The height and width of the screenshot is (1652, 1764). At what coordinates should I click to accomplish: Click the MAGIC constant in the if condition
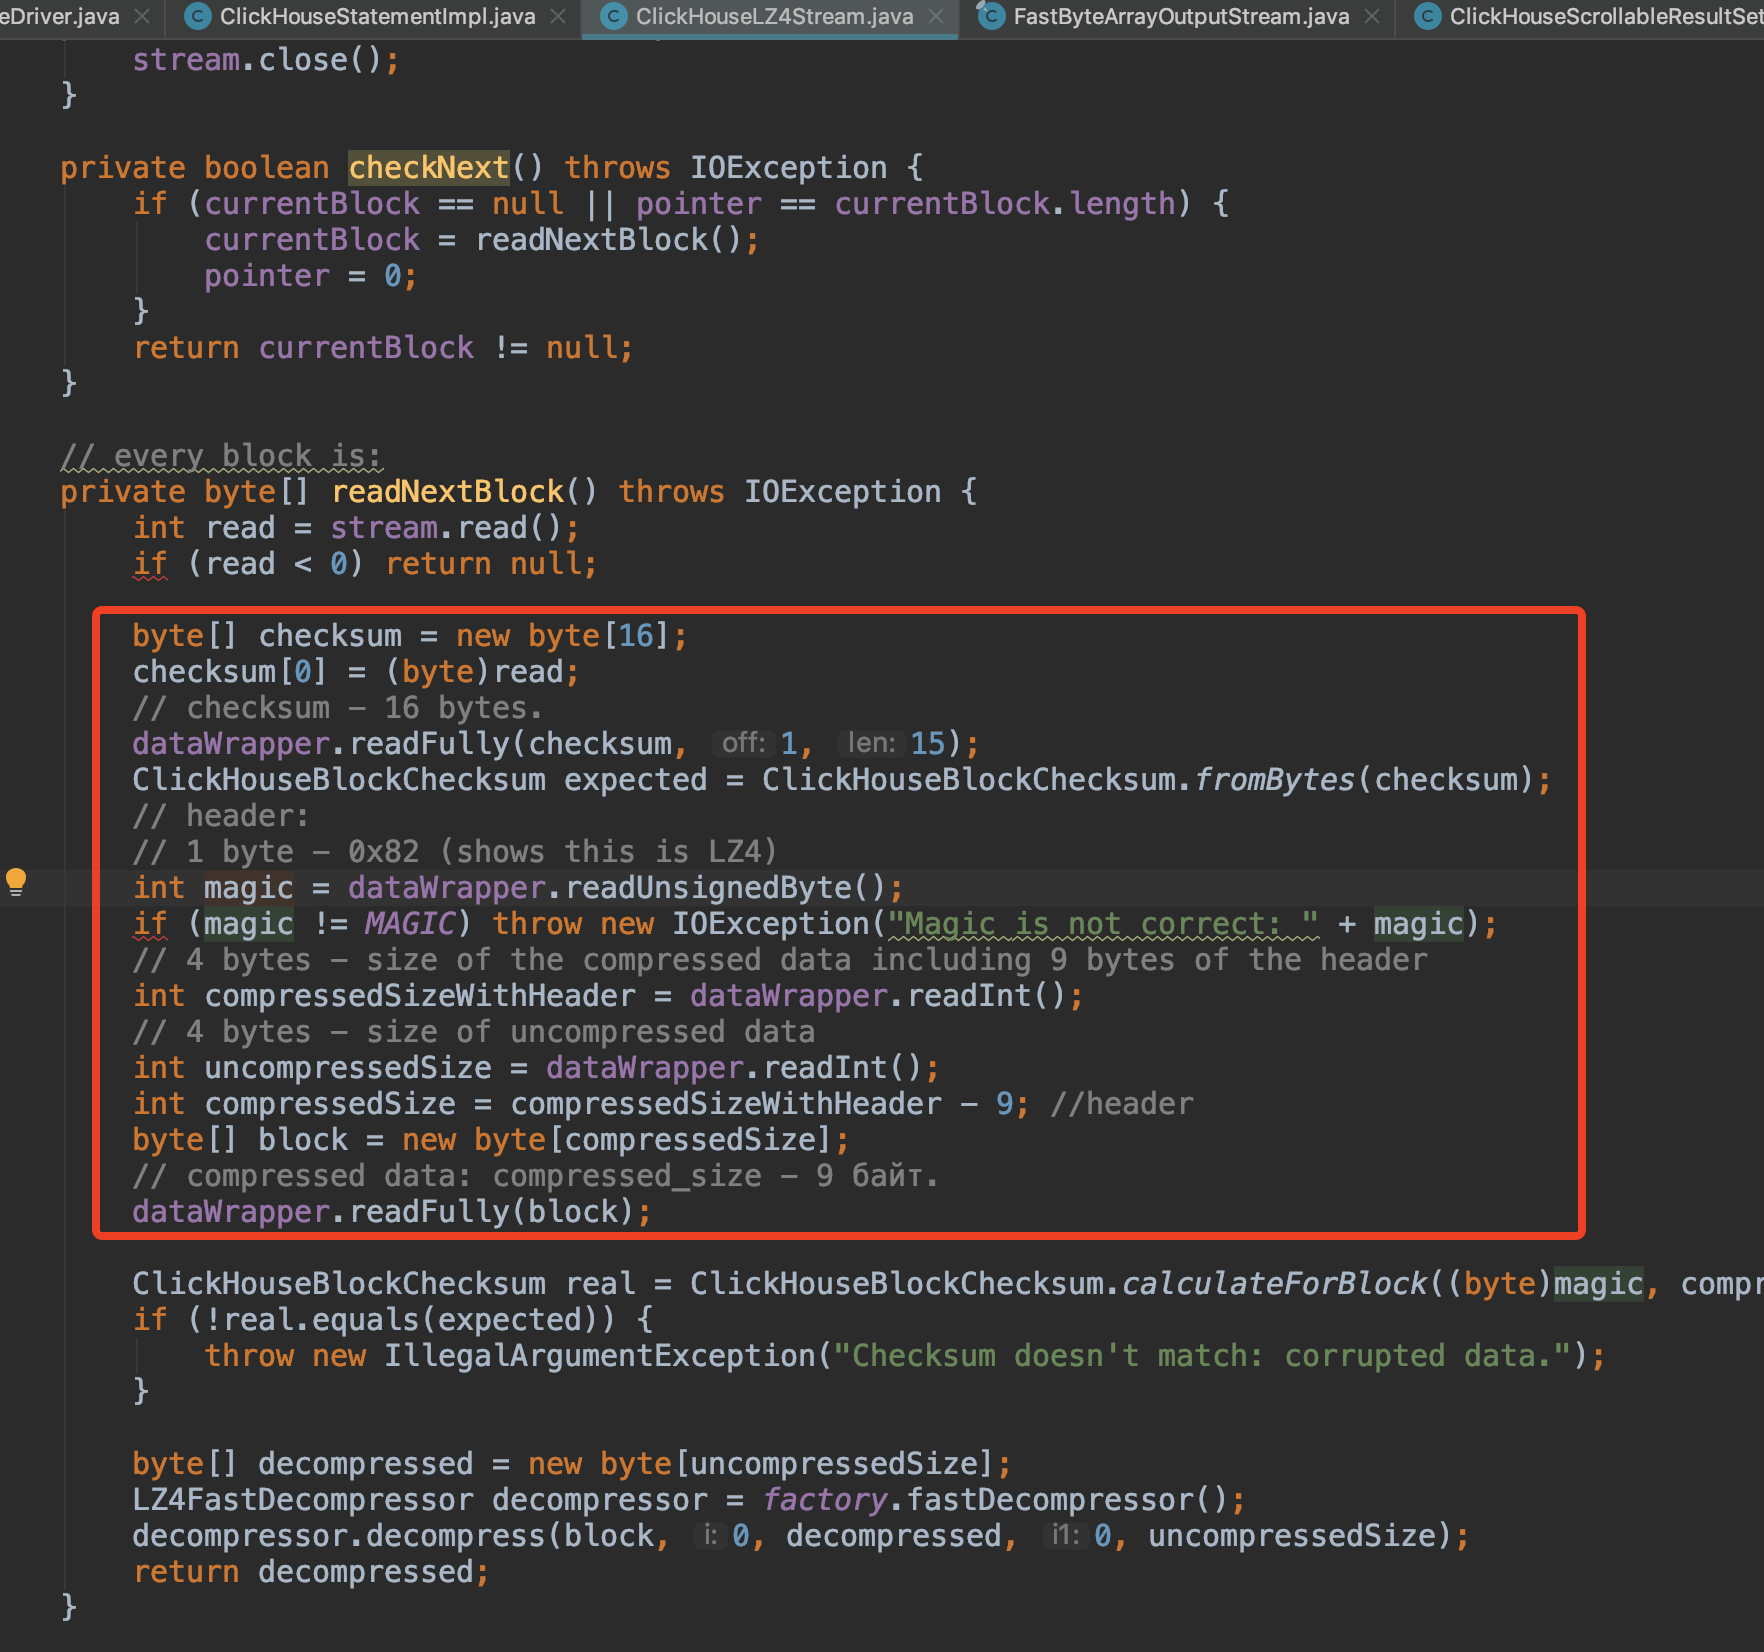click(x=408, y=923)
